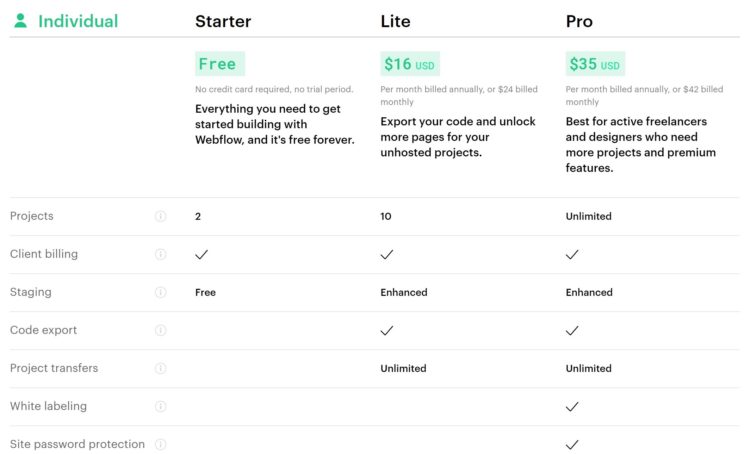The height and width of the screenshot is (454, 750).
Task: Click the Site password protection info icon
Action: tap(161, 444)
